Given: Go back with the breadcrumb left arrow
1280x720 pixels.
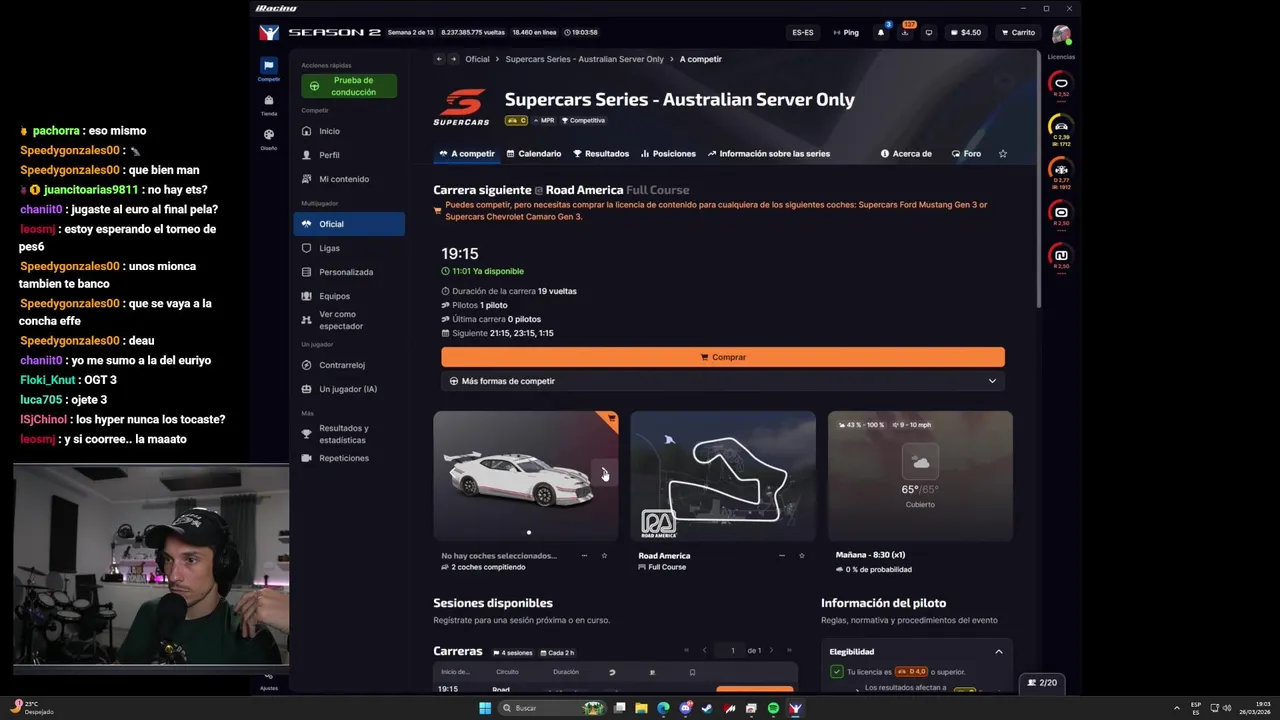Looking at the screenshot, I should pos(439,59).
